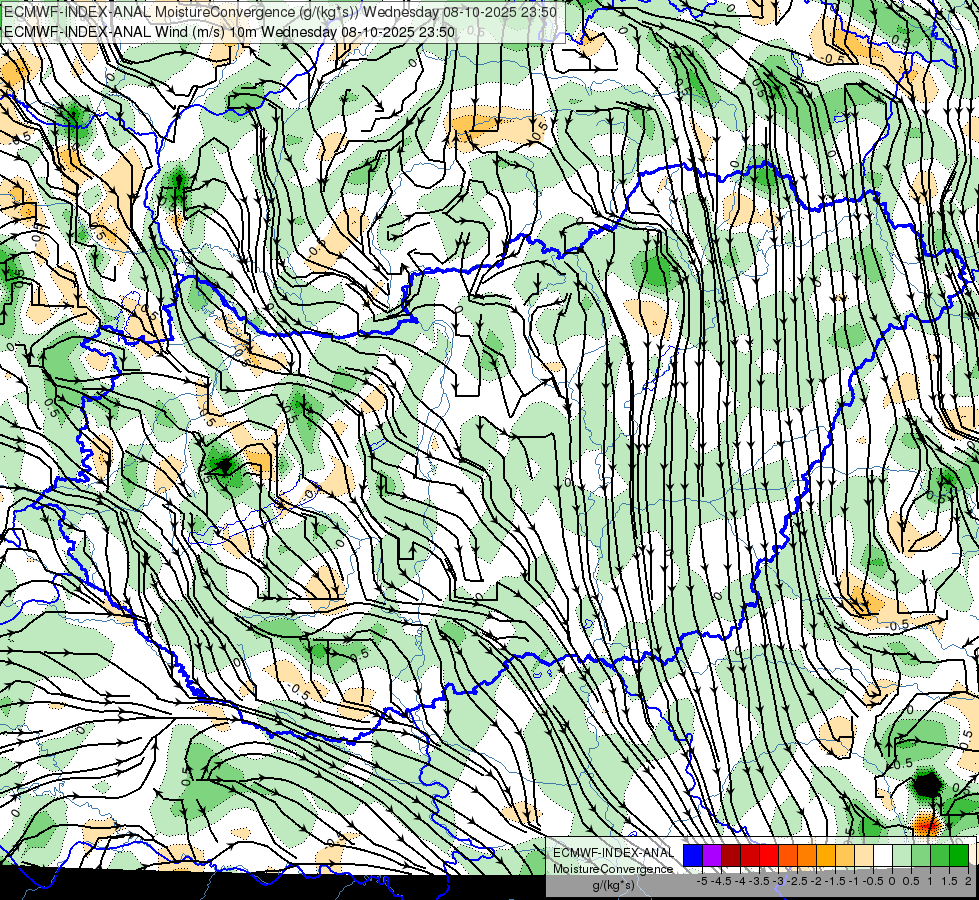Click the legend value '-2.5'
The image size is (979, 900).
pyautogui.click(x=798, y=881)
